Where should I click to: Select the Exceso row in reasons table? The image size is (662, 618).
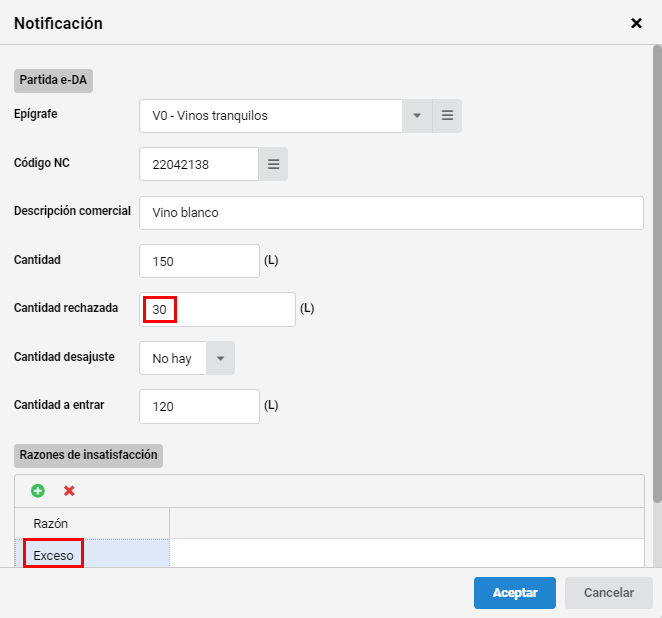[x=92, y=554]
